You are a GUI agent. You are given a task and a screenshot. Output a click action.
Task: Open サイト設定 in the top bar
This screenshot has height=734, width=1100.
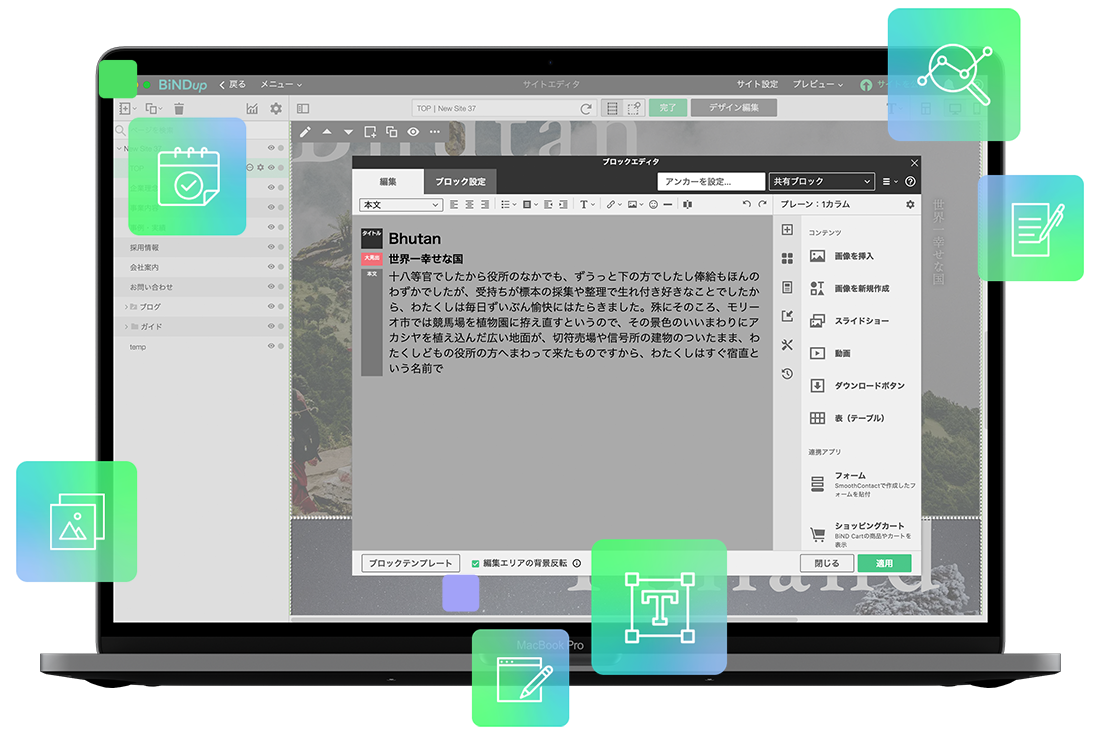757,84
